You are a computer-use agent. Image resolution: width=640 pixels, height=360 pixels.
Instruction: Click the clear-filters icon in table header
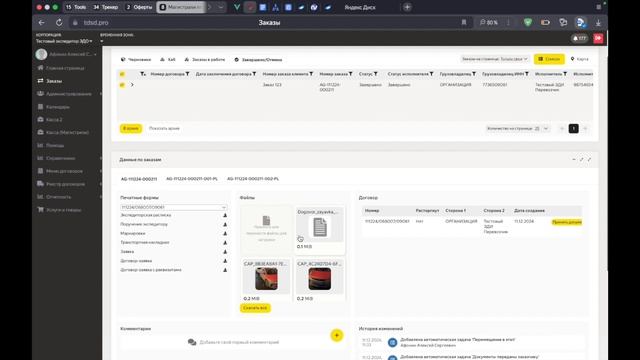(x=142, y=74)
